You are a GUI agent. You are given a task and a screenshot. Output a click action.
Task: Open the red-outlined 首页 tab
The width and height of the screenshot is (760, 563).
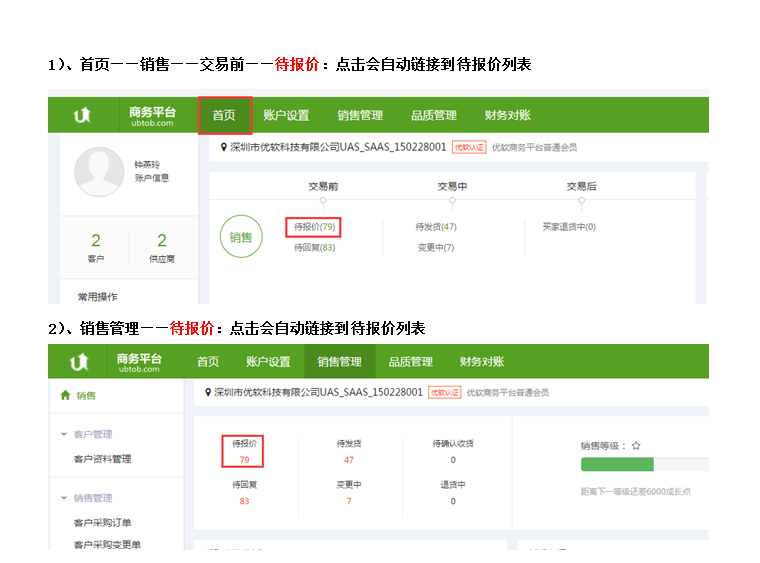tap(224, 115)
